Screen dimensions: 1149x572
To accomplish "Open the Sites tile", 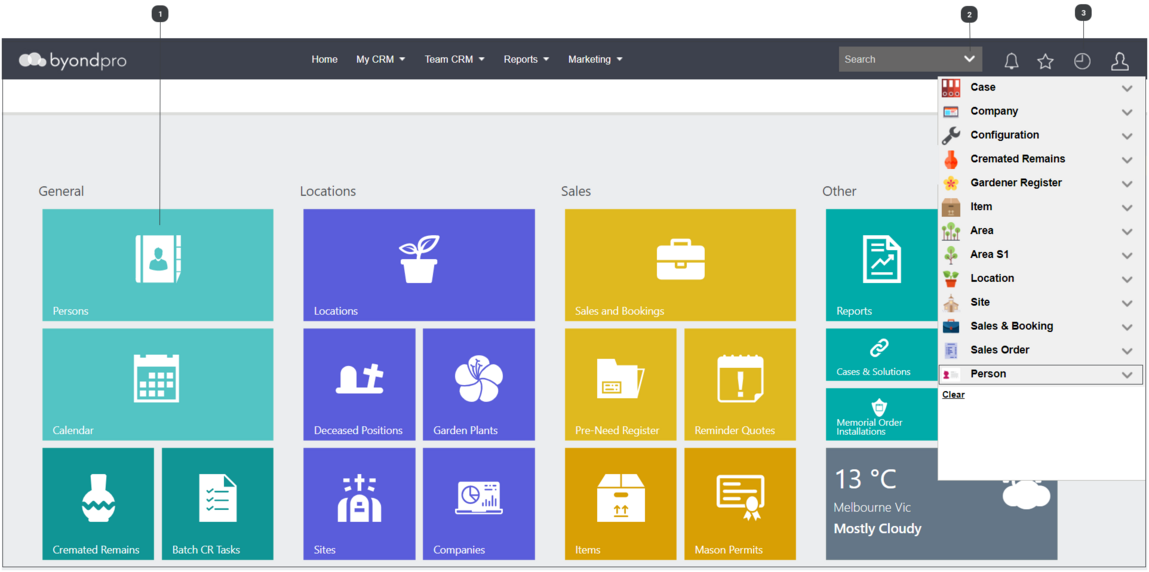I will click(359, 504).
